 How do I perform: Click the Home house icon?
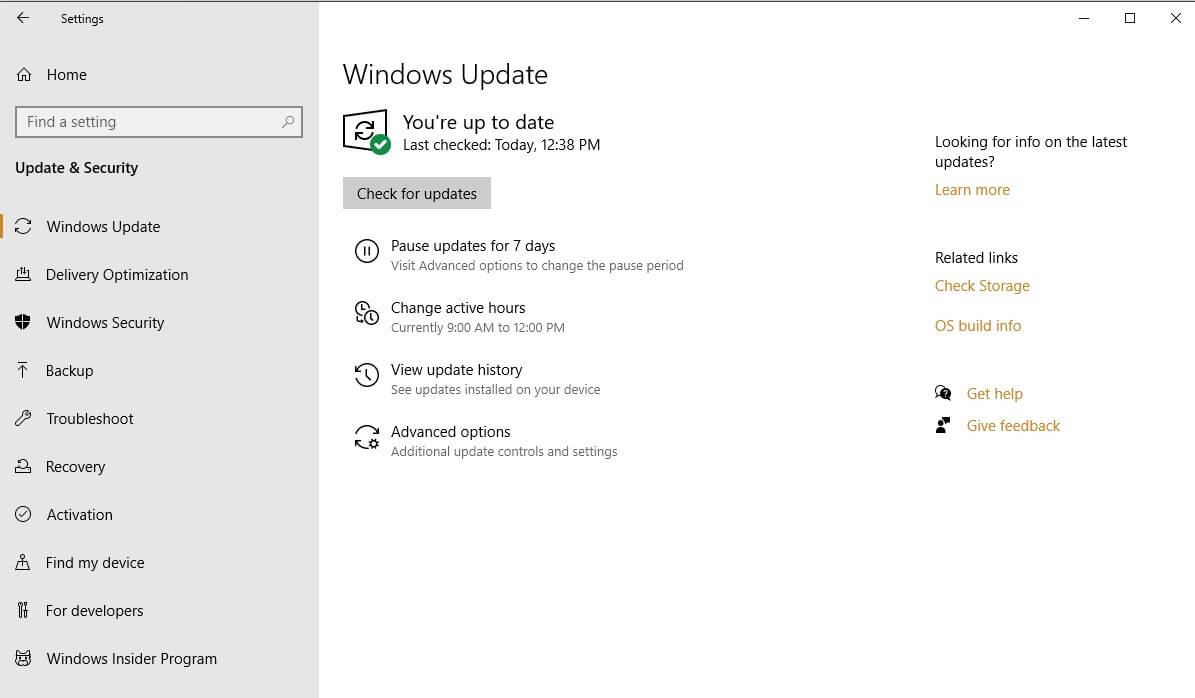point(24,75)
